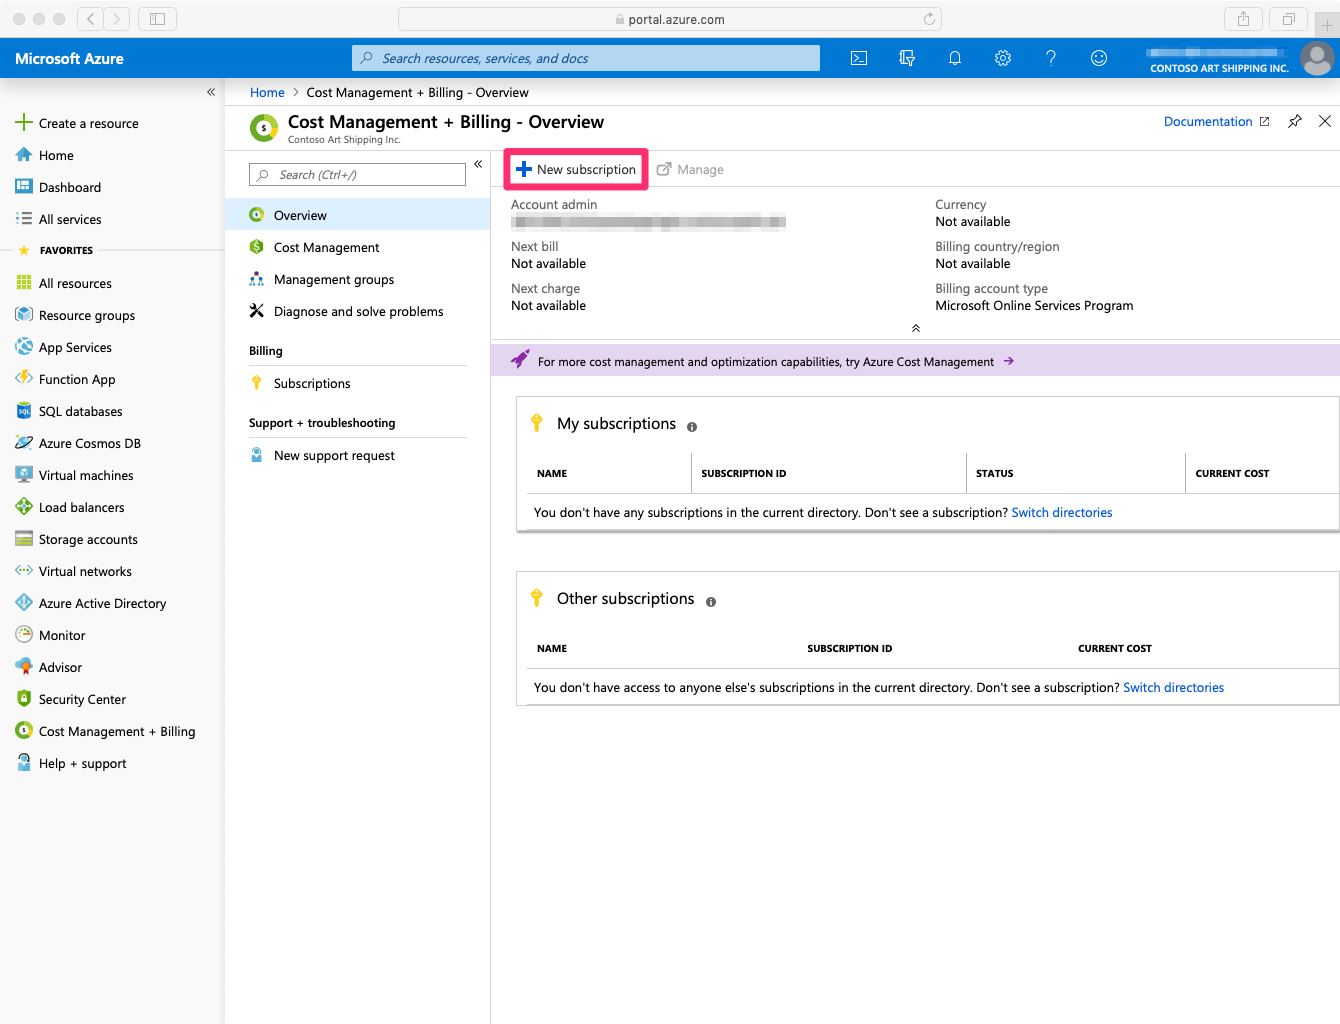
Task: Open the help question mark
Action: point(1051,58)
